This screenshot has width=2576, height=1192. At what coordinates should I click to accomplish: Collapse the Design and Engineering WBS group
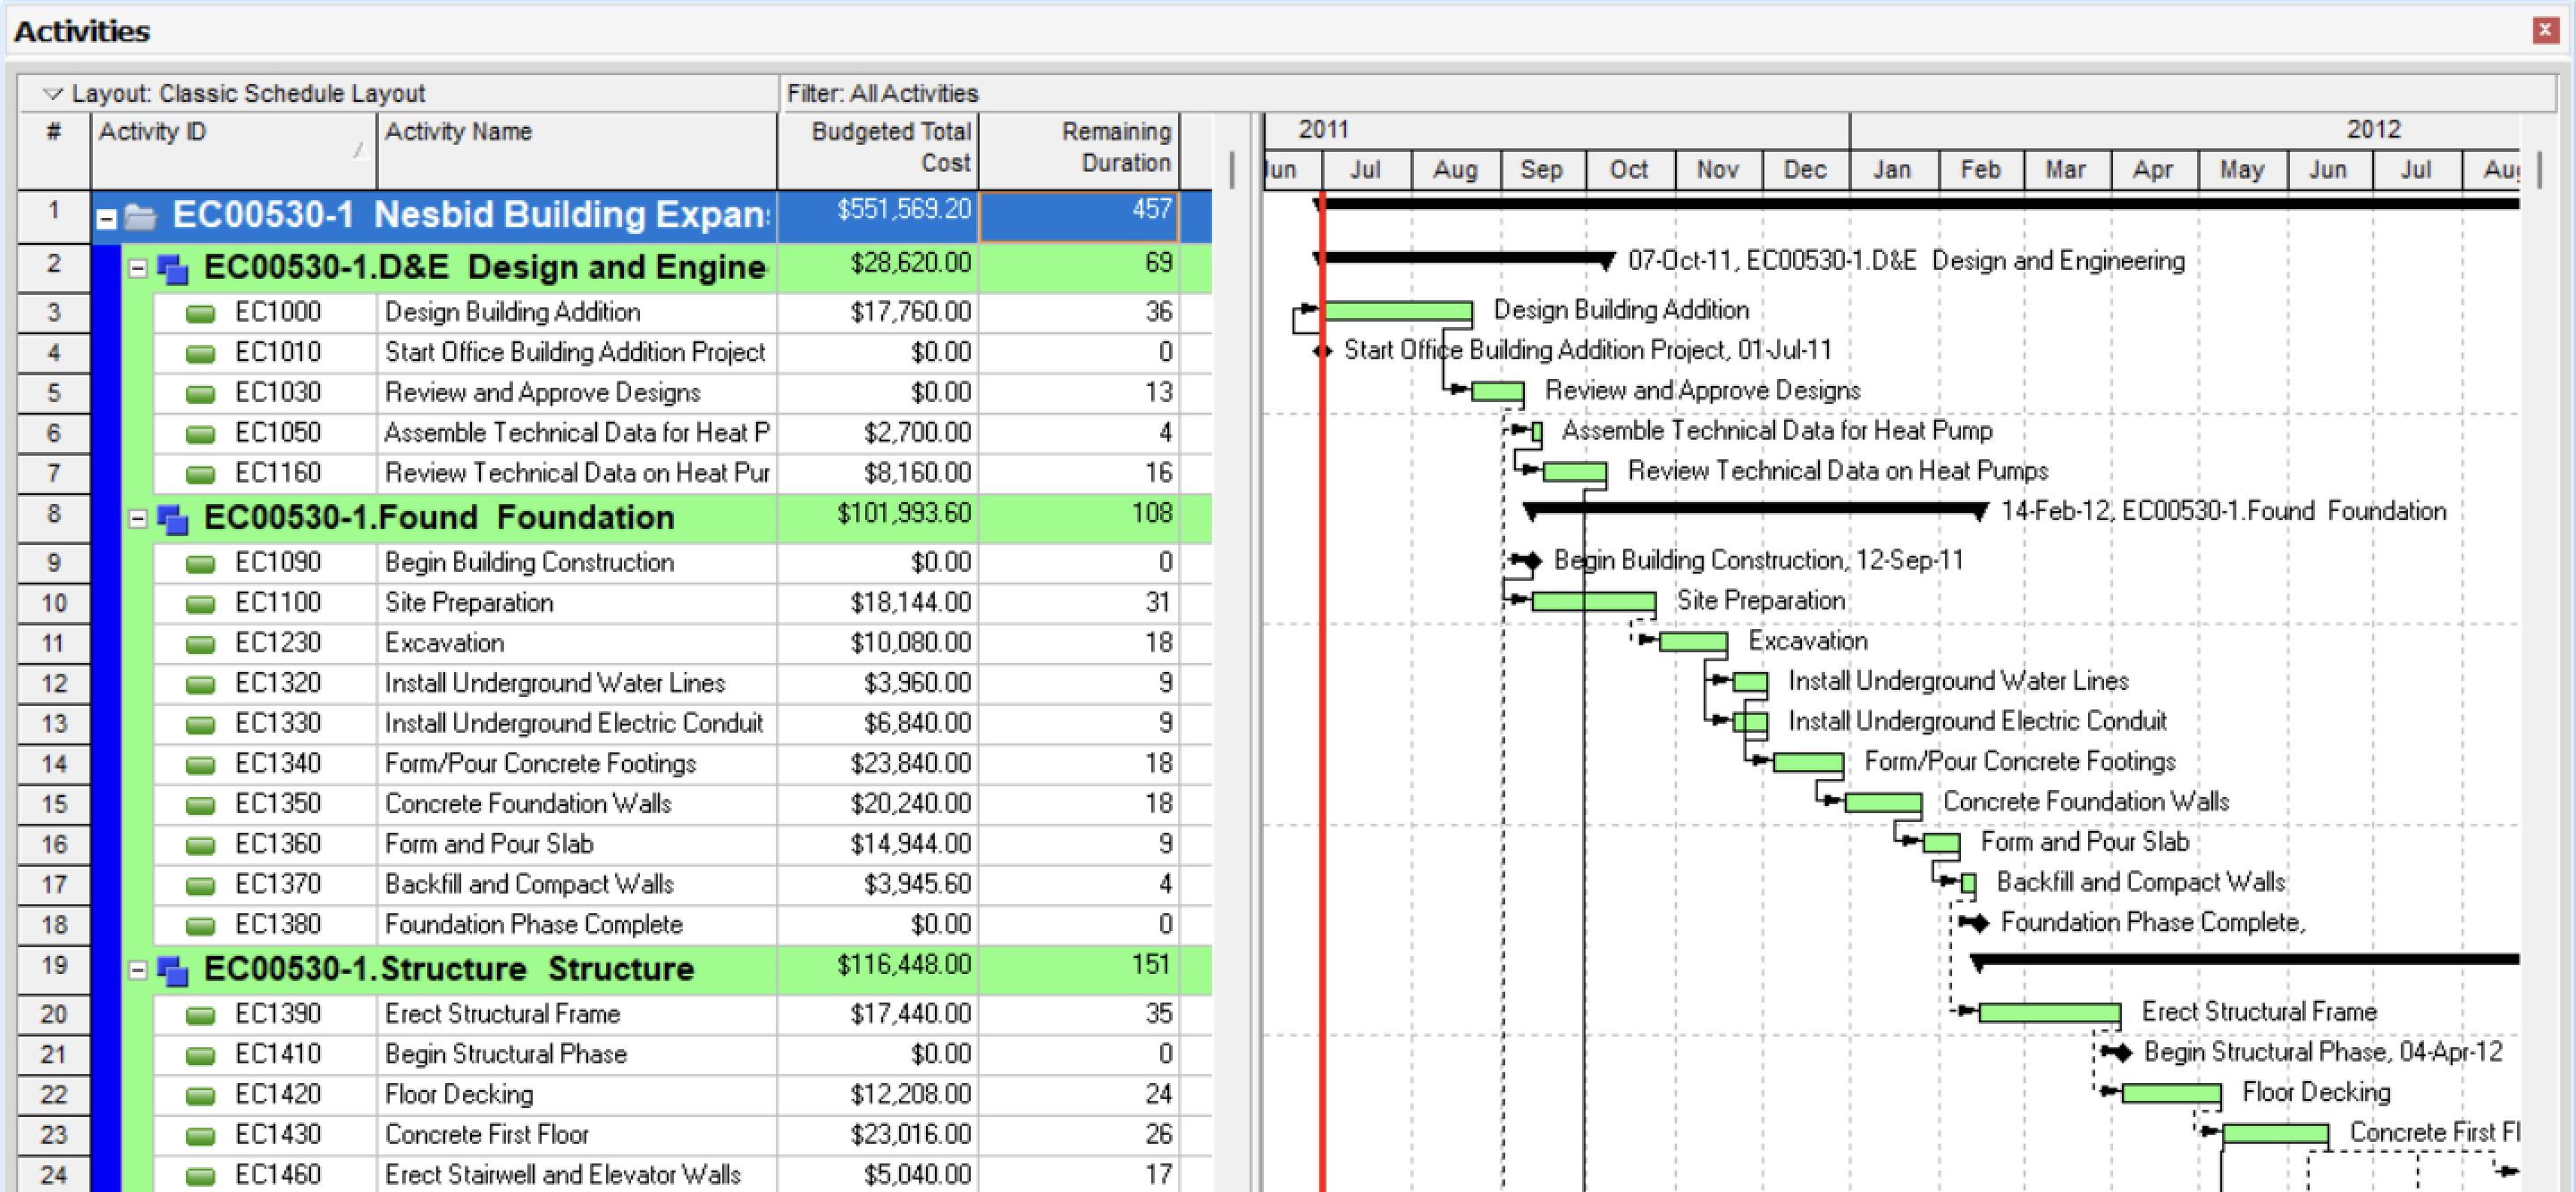coord(138,268)
